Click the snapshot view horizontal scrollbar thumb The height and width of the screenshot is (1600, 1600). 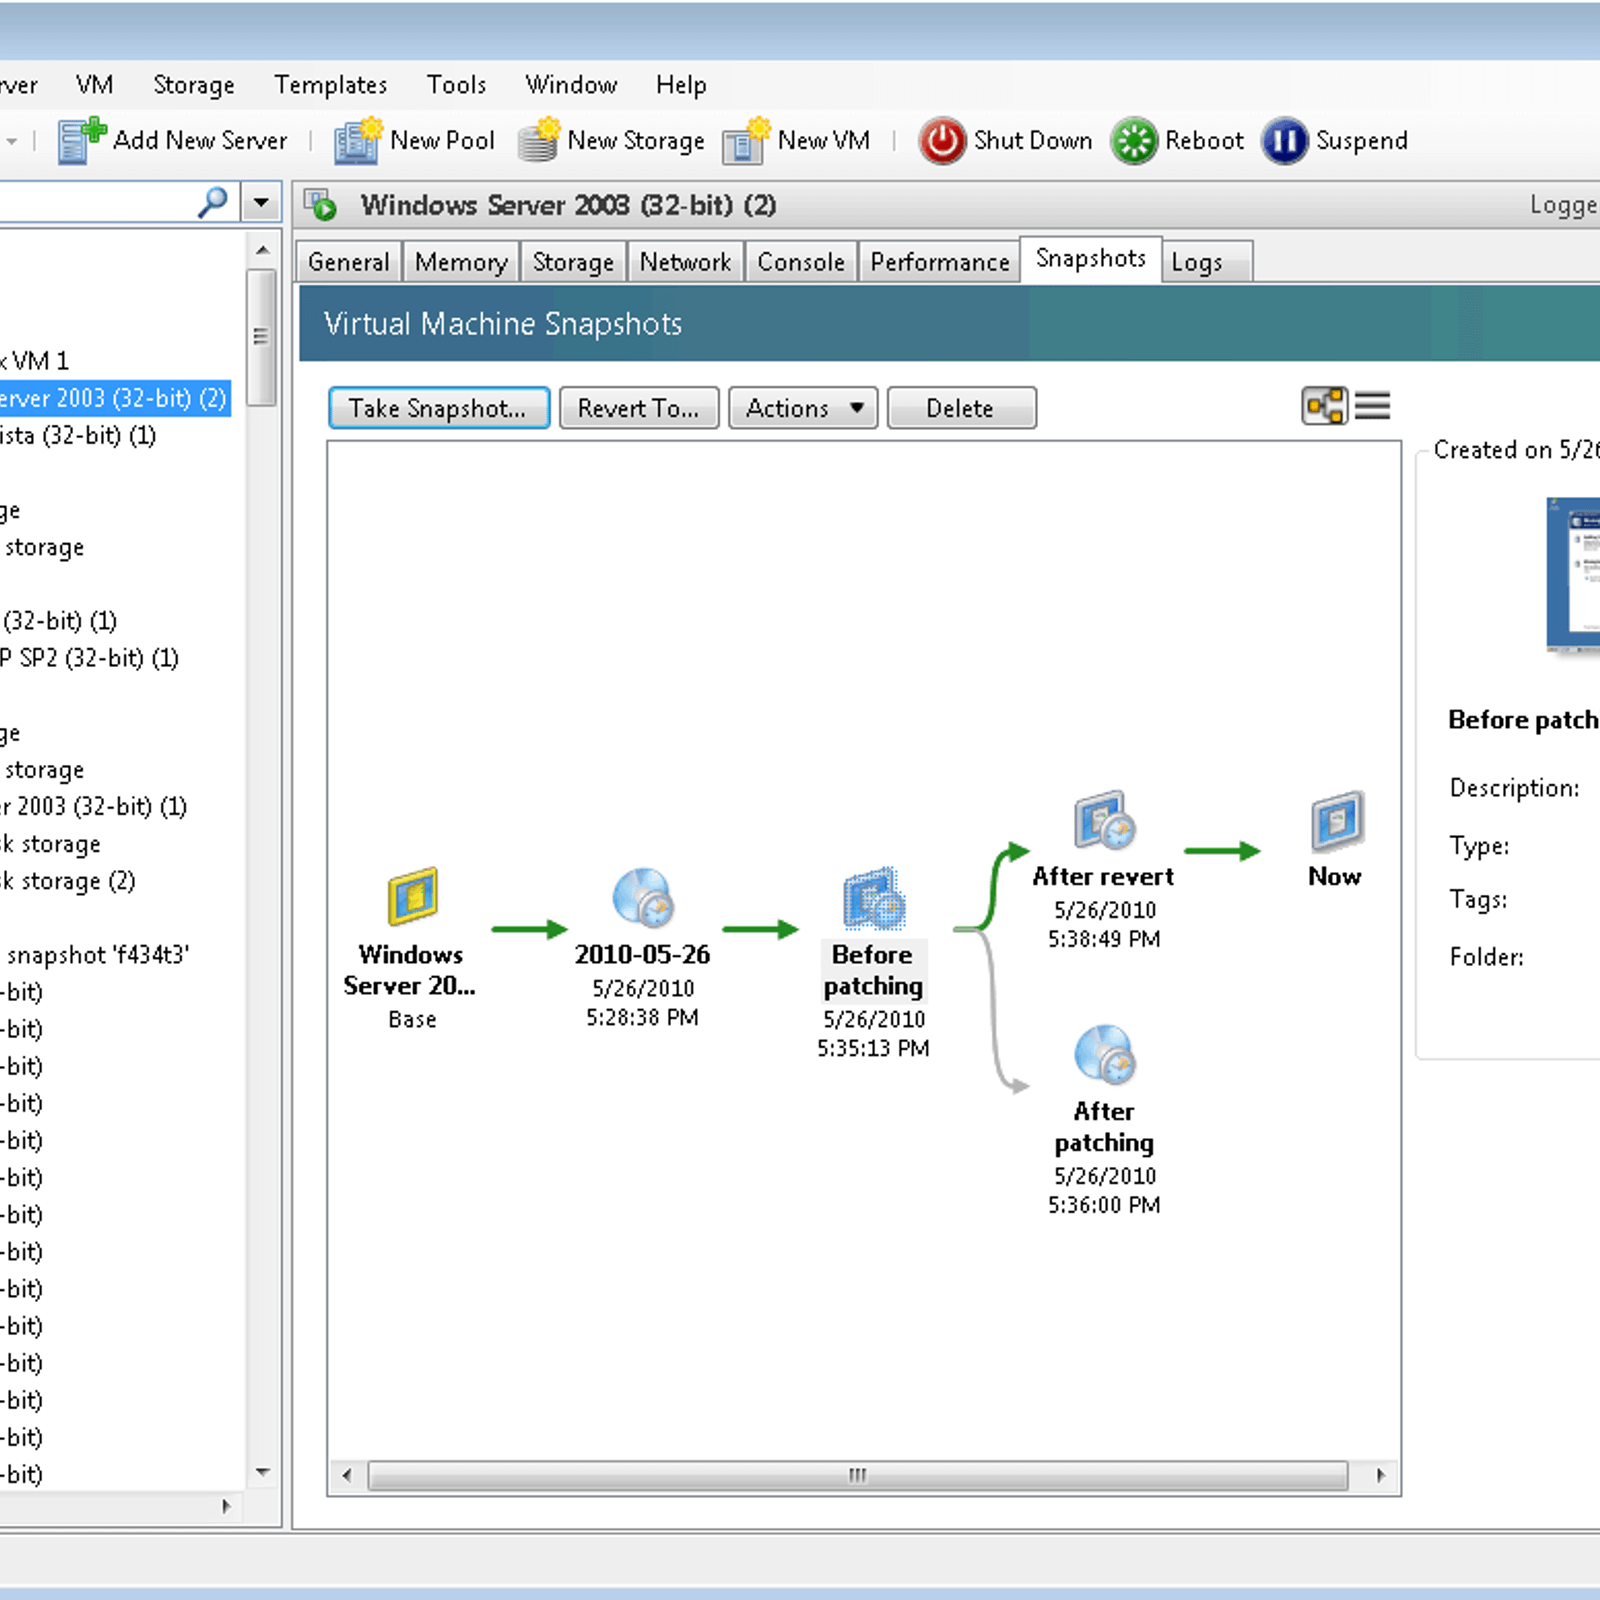858,1475
